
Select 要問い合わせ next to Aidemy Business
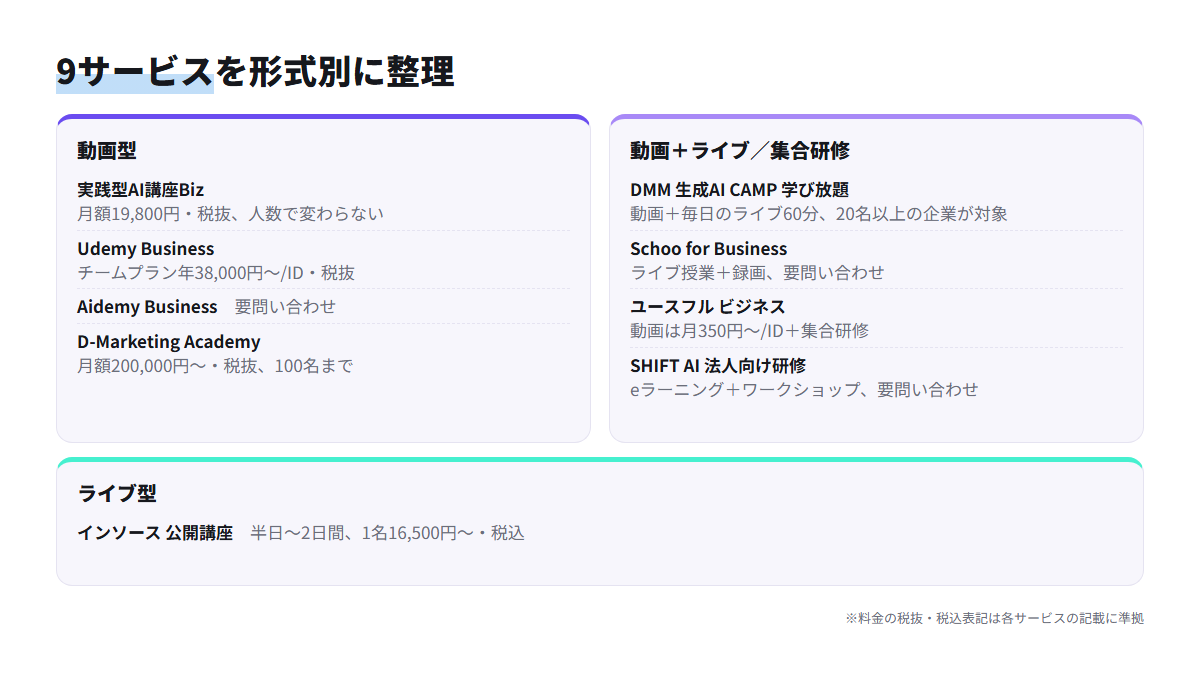coord(286,307)
